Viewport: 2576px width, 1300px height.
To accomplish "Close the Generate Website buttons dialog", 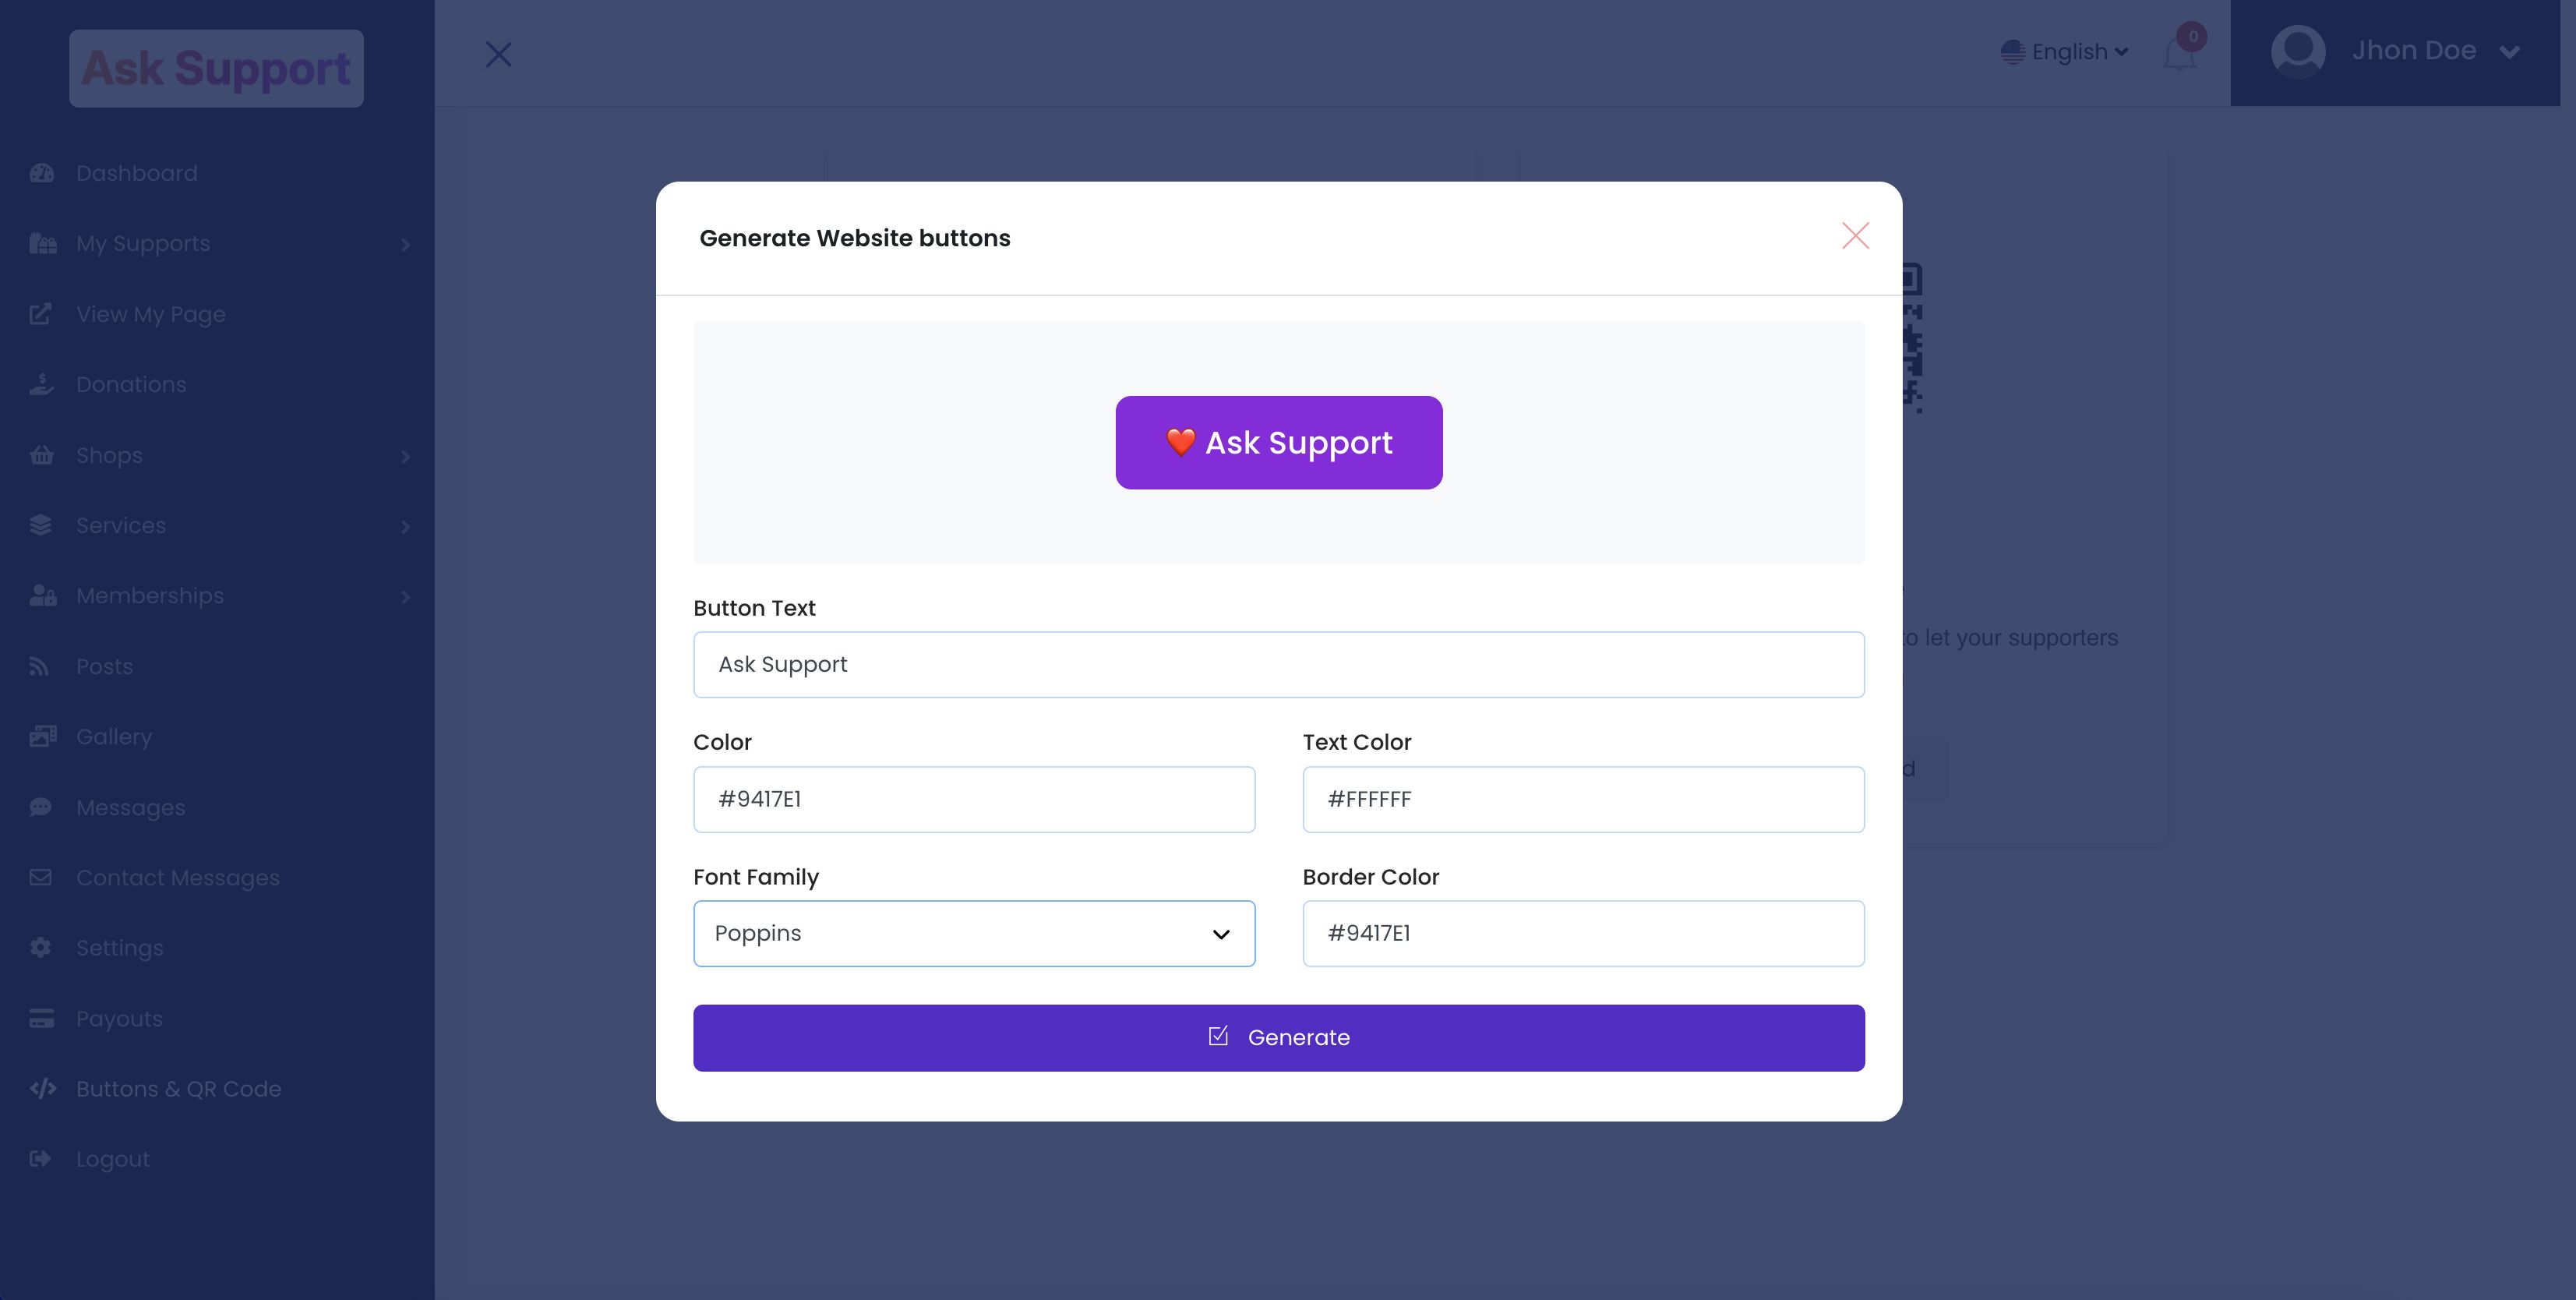I will [x=1855, y=236].
